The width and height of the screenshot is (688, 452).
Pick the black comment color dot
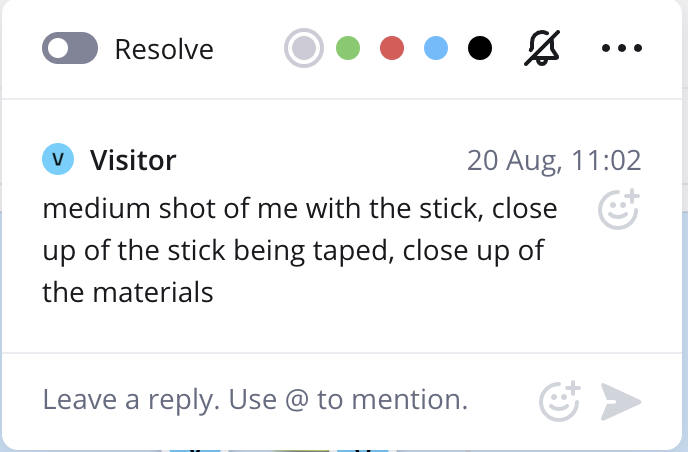[x=480, y=48]
